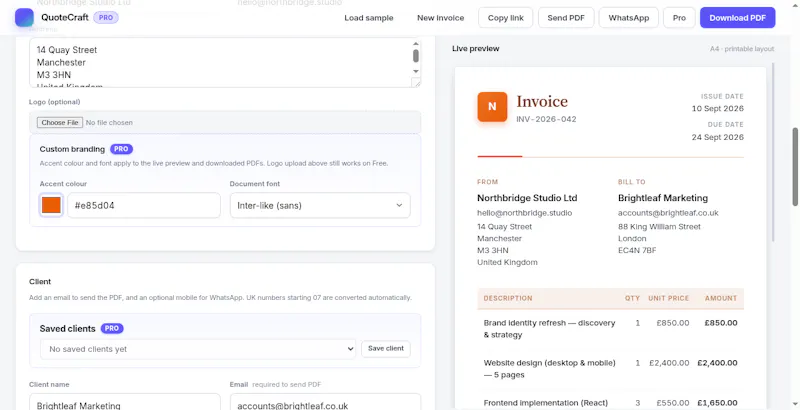Screen dimensions: 800x410
Task: Click the address textarea scroll down arrow
Action: pos(416,71)
